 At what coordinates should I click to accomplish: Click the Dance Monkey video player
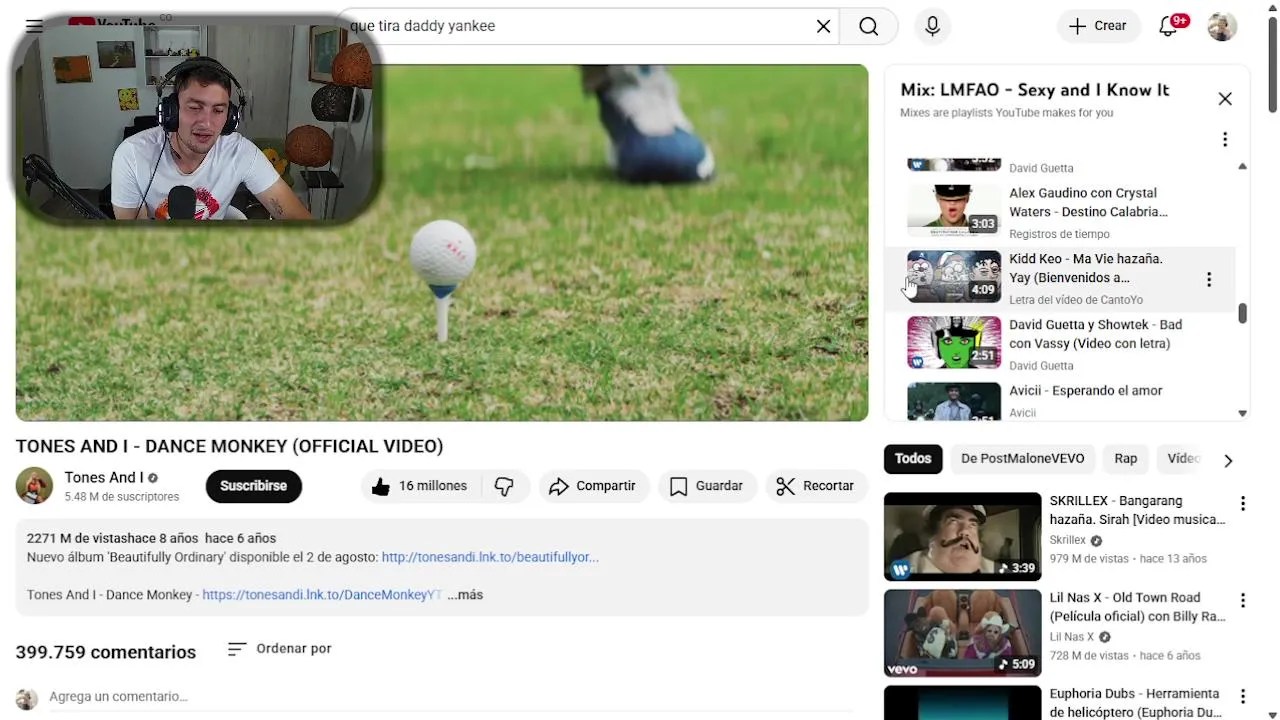pos(442,243)
